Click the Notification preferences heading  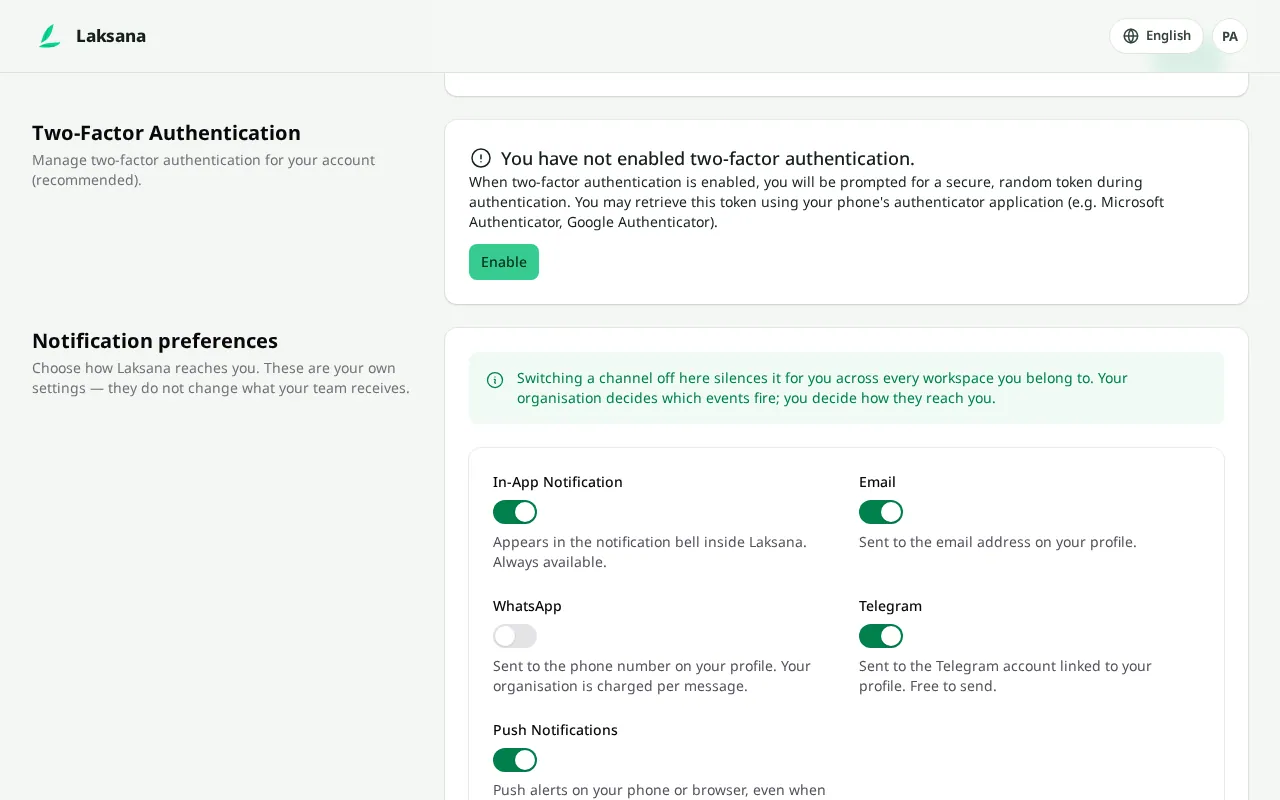coord(155,341)
